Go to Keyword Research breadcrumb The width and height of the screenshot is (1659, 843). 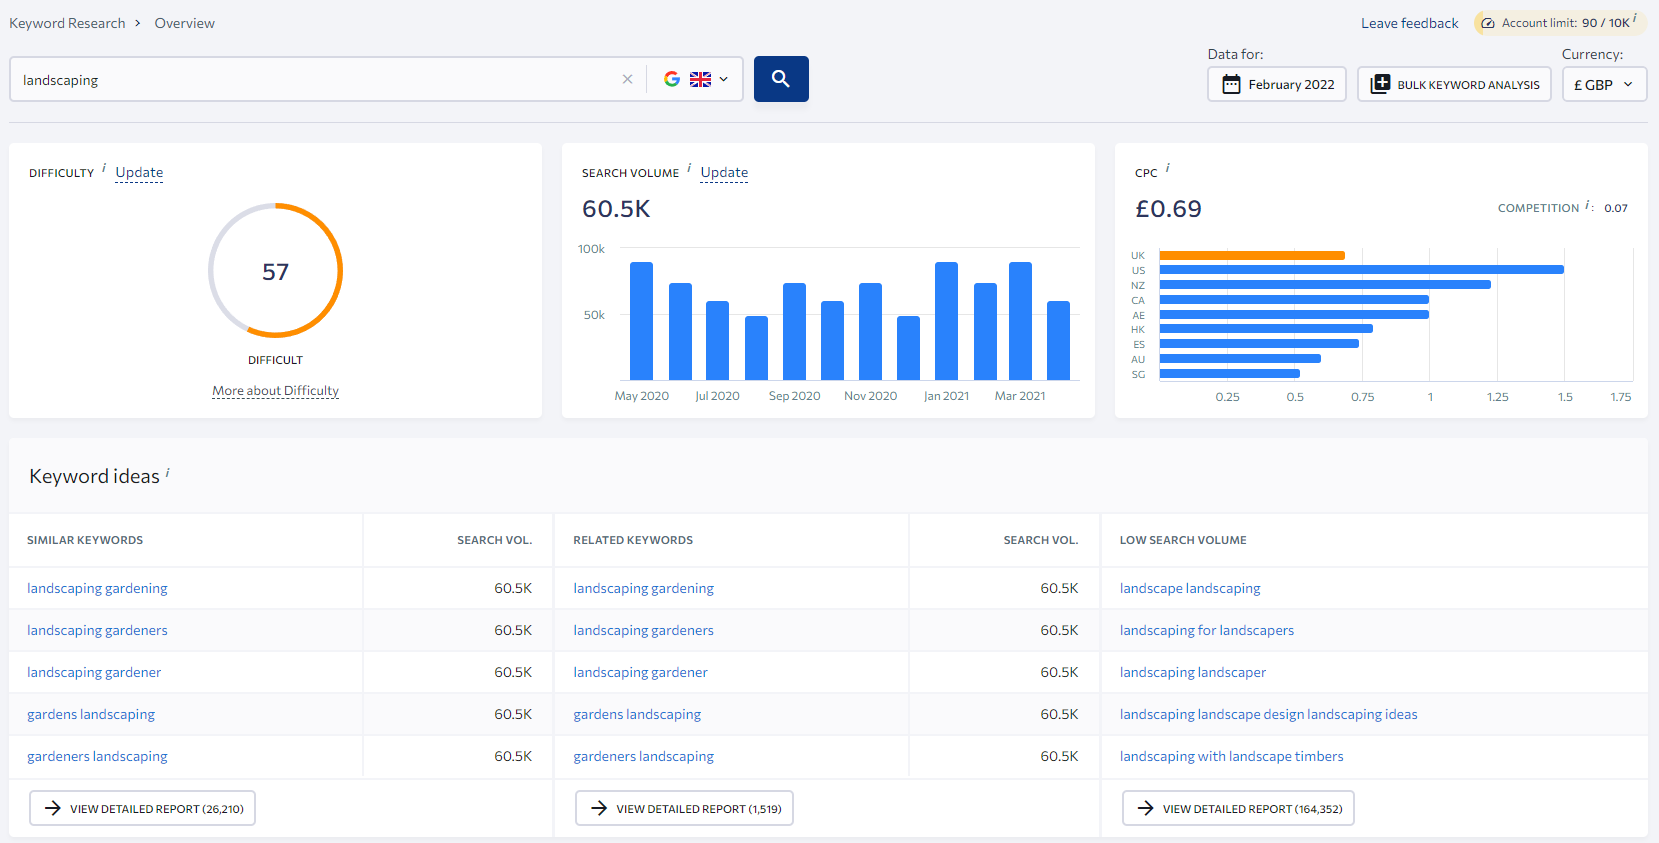67,23
